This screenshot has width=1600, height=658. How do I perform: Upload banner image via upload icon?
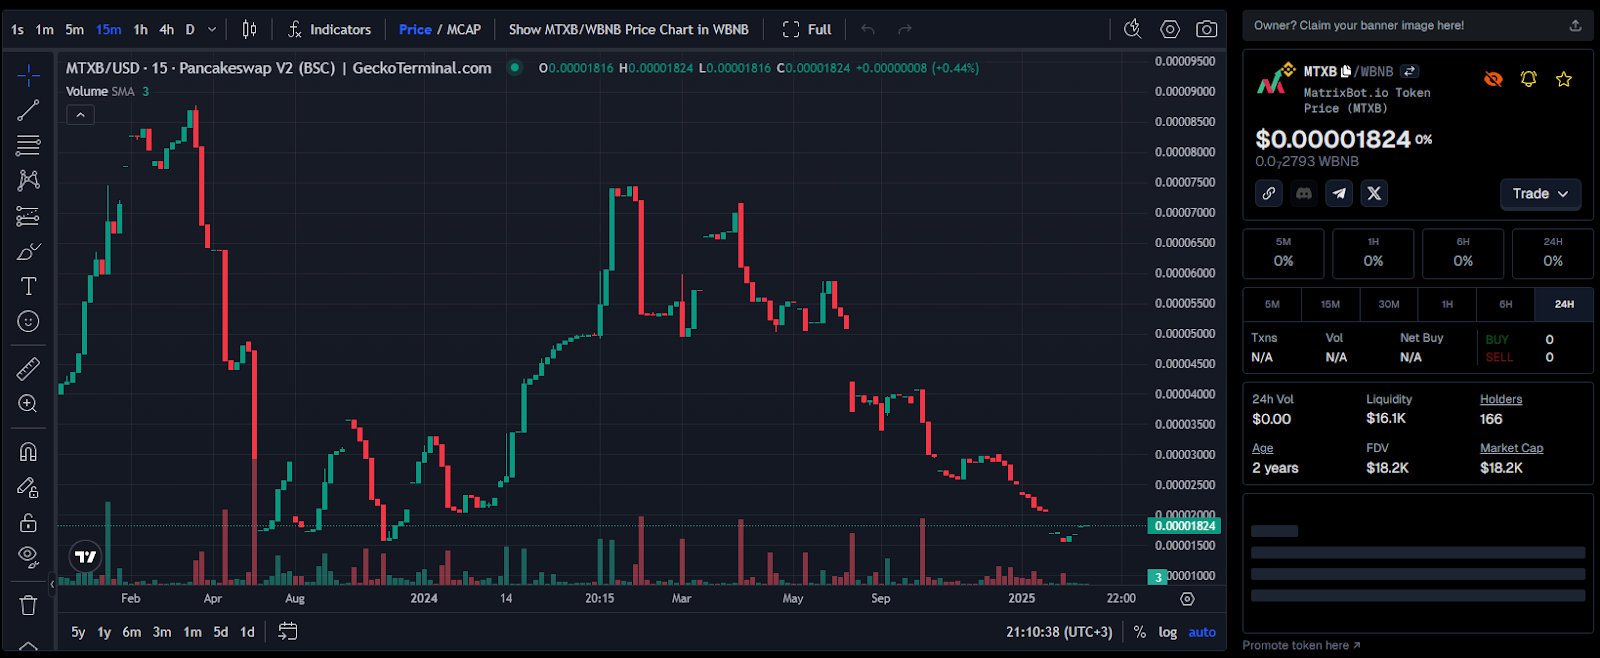1575,25
